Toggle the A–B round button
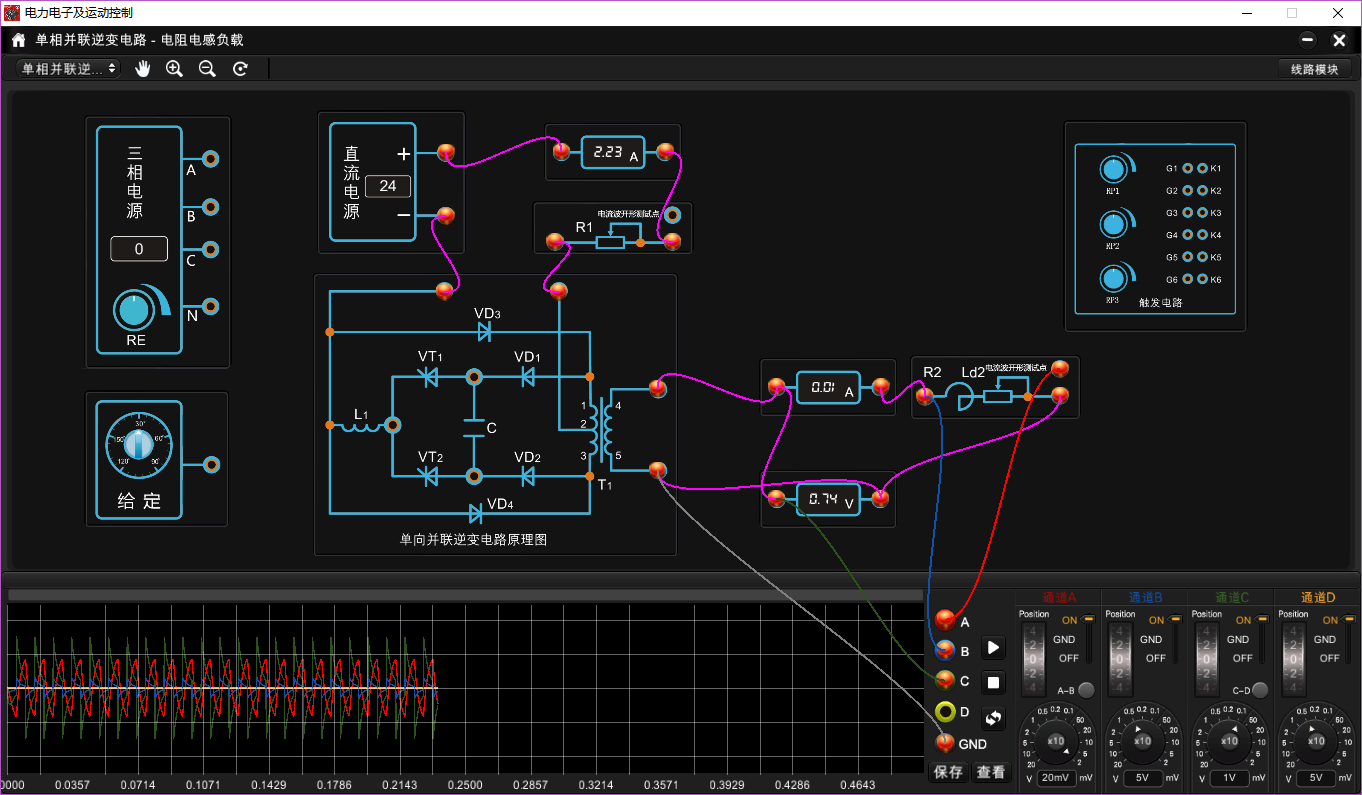The image size is (1362, 795). (x=1086, y=690)
